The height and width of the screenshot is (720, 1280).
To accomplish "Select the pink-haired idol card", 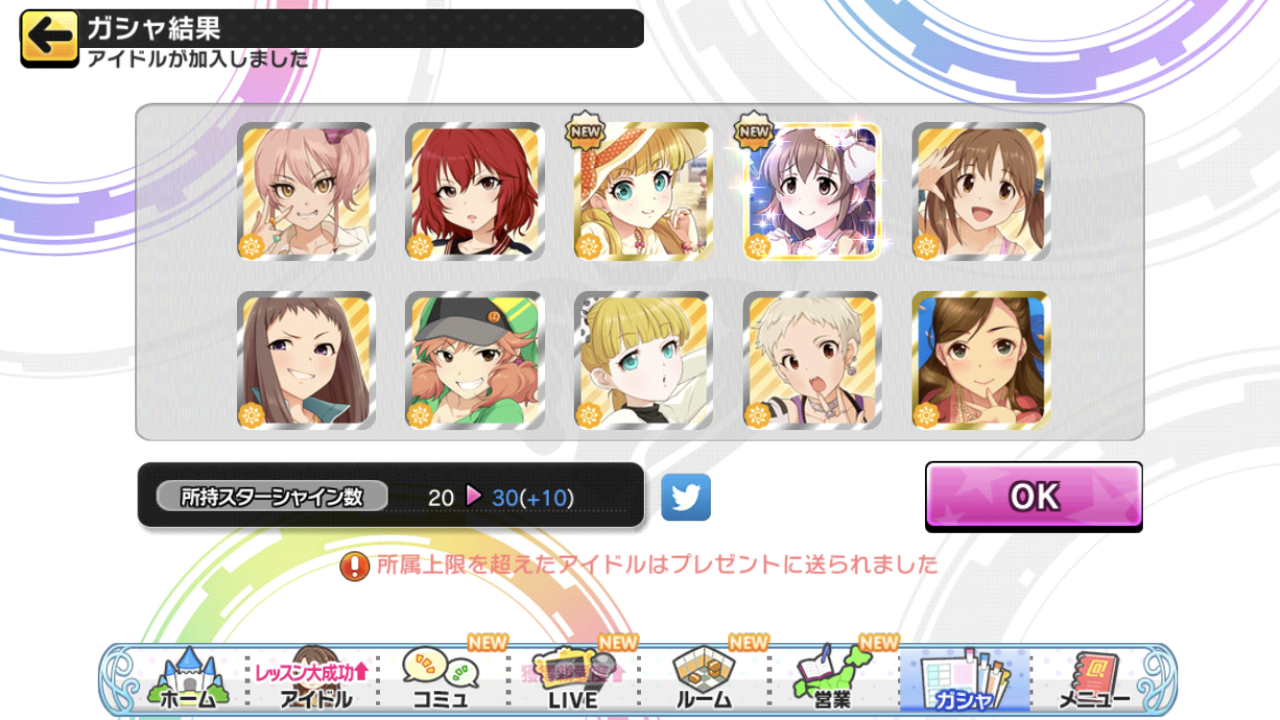I will click(x=306, y=192).
